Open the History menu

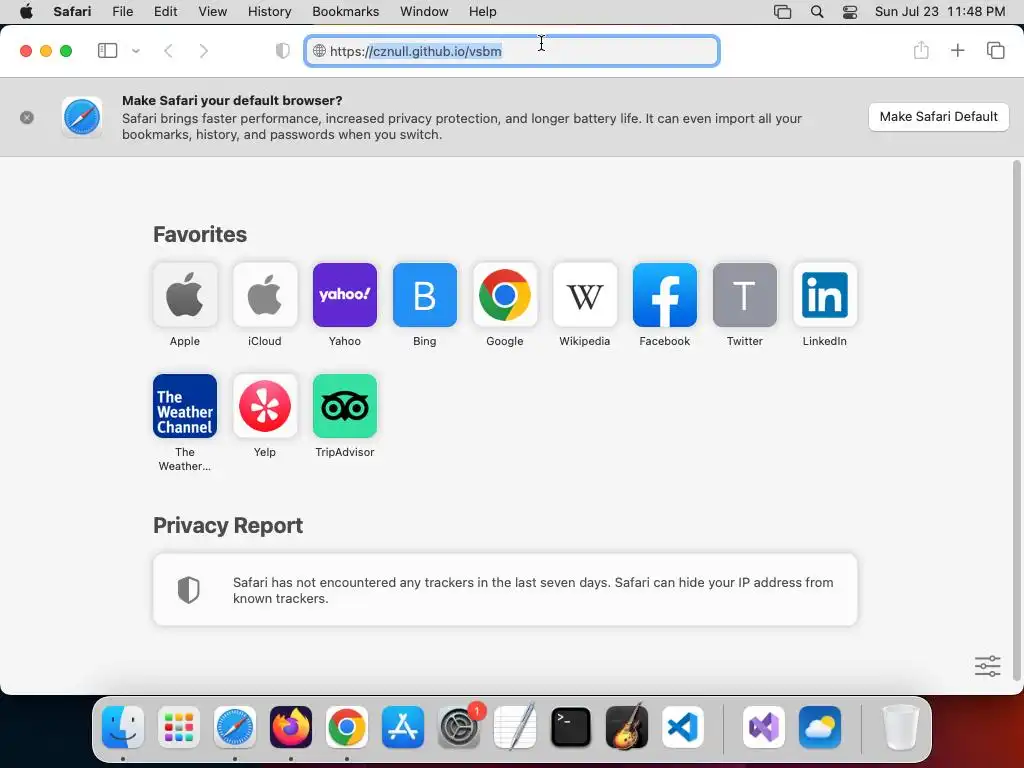click(x=269, y=11)
